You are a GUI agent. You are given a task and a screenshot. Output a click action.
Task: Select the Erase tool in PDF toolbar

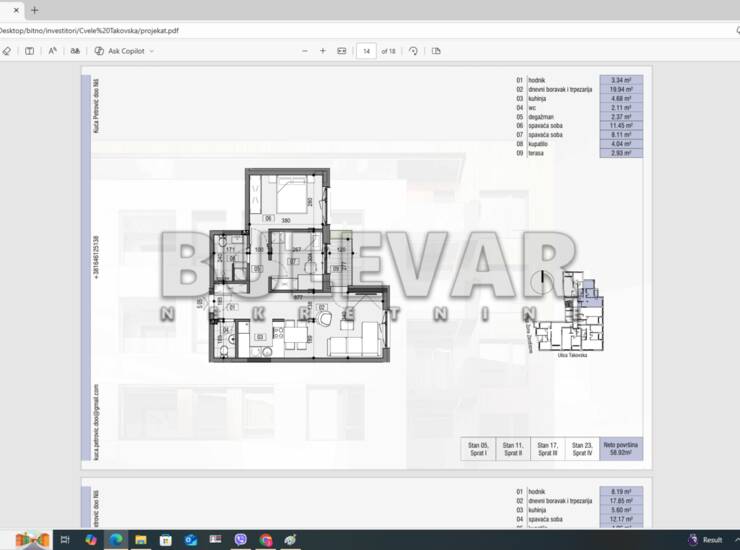pyautogui.click(x=7, y=51)
